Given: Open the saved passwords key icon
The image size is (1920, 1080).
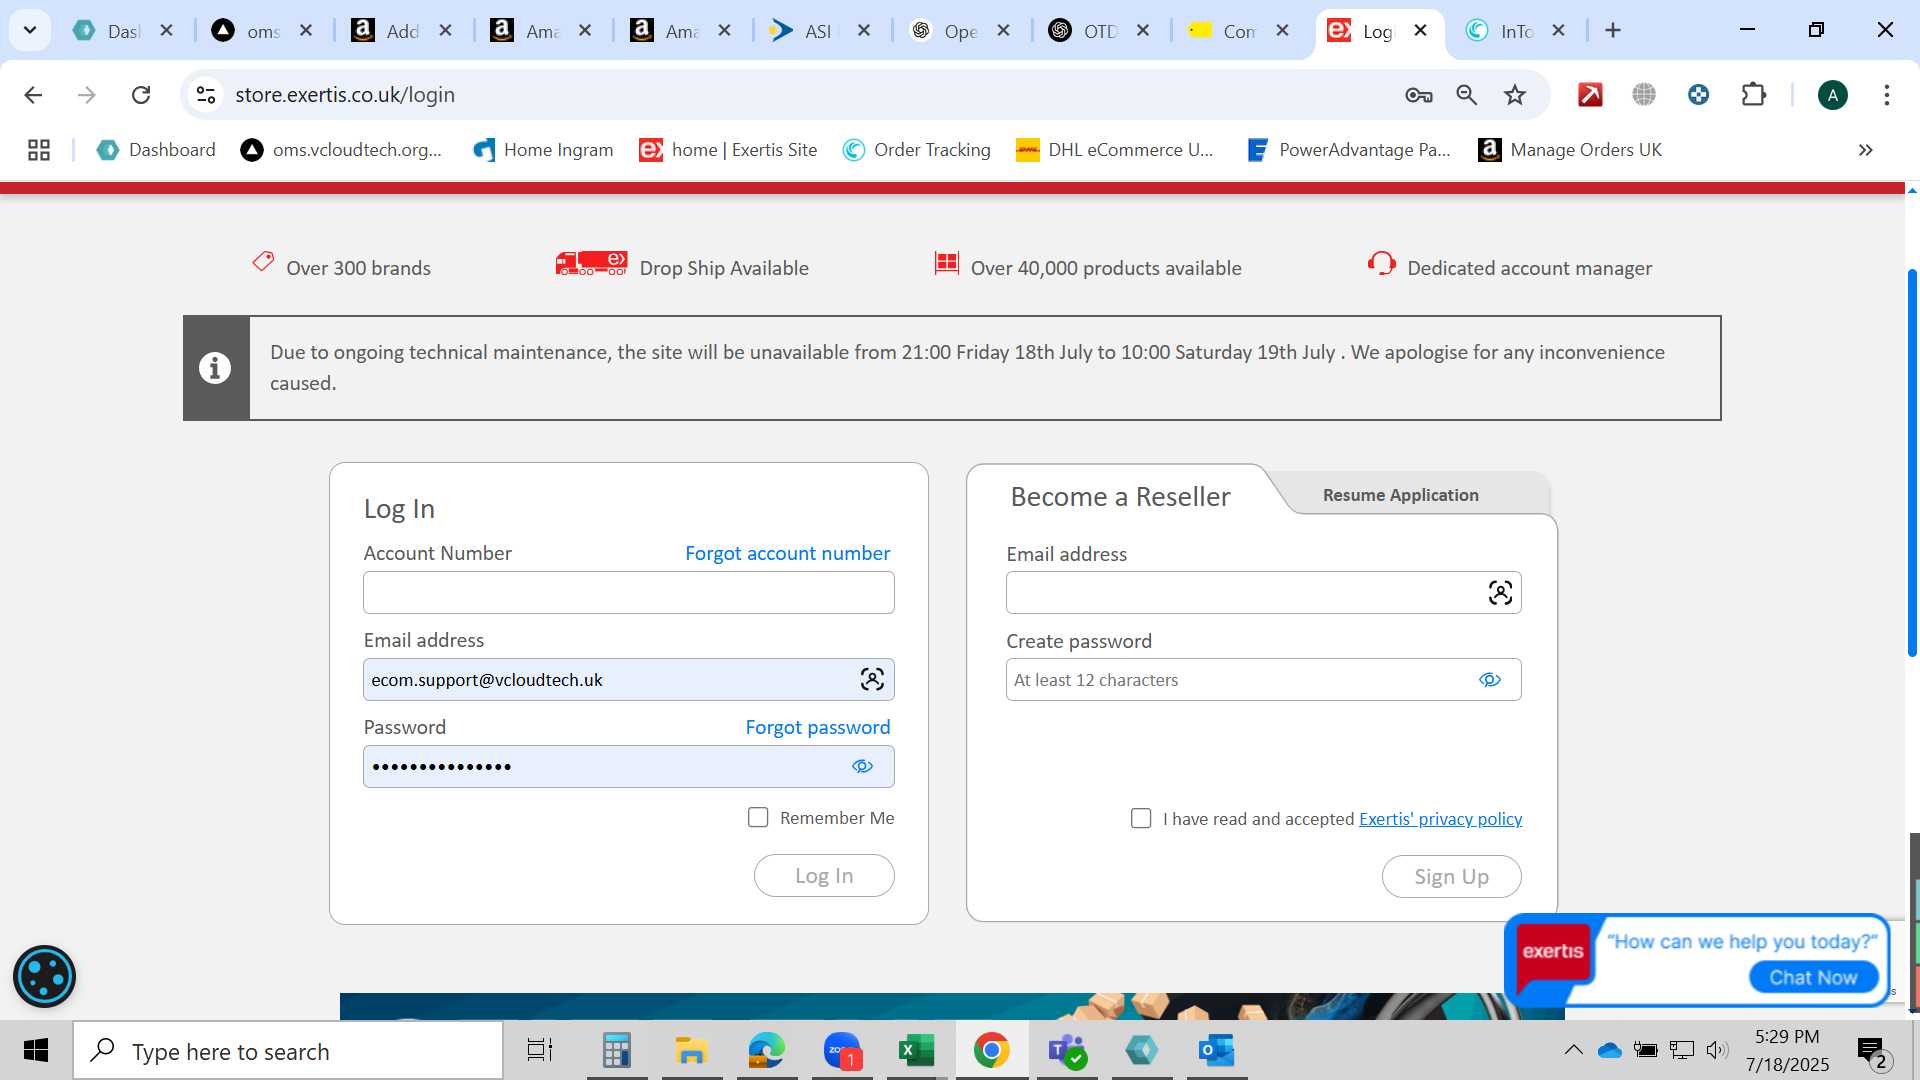Looking at the screenshot, I should click(1418, 95).
